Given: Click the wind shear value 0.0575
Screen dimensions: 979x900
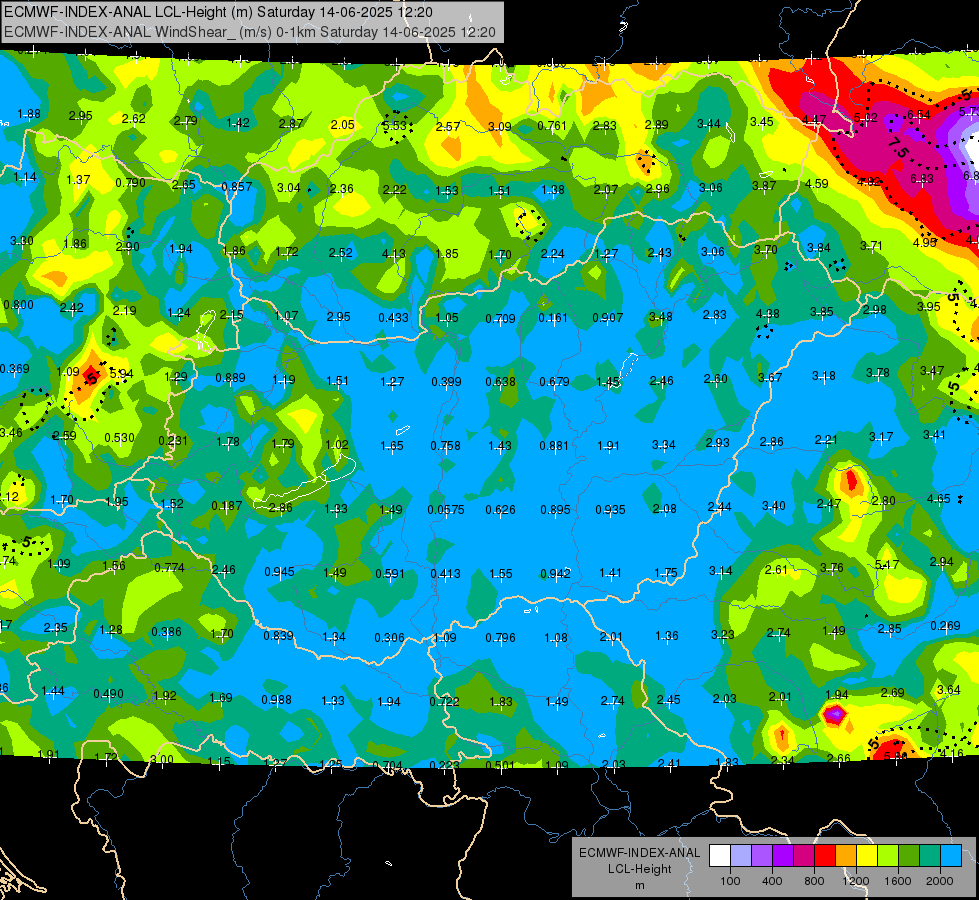Looking at the screenshot, I should pyautogui.click(x=446, y=510).
